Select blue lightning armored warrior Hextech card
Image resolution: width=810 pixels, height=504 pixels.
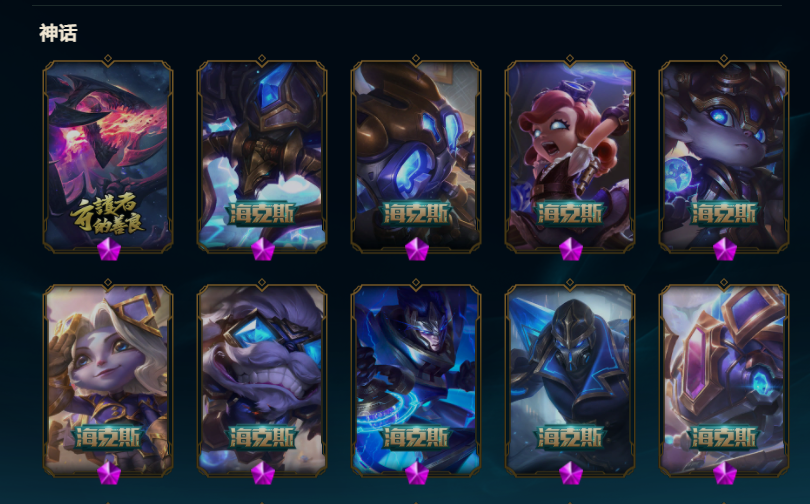[416, 379]
